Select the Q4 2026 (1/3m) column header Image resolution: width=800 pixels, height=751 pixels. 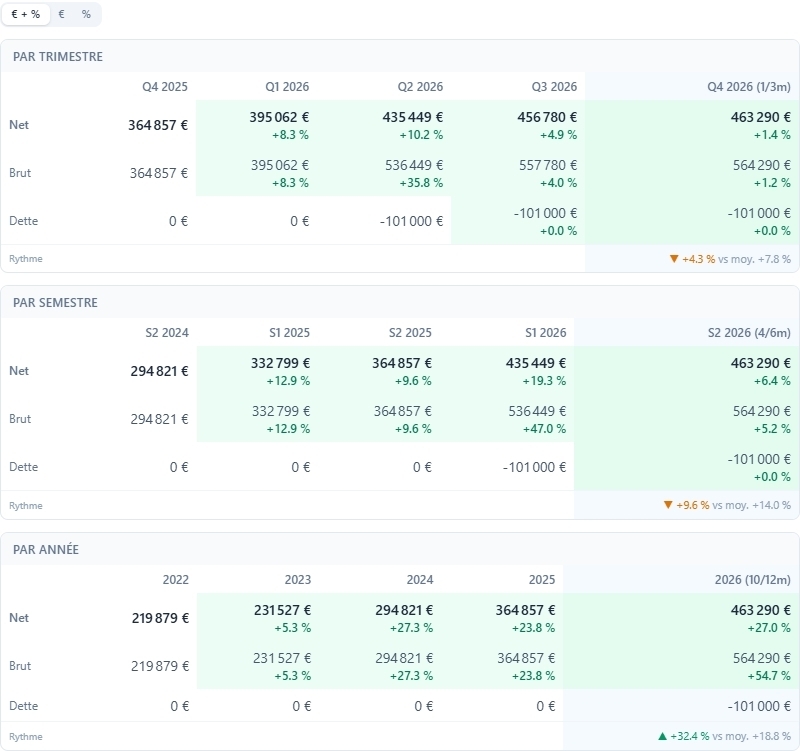[x=748, y=87]
